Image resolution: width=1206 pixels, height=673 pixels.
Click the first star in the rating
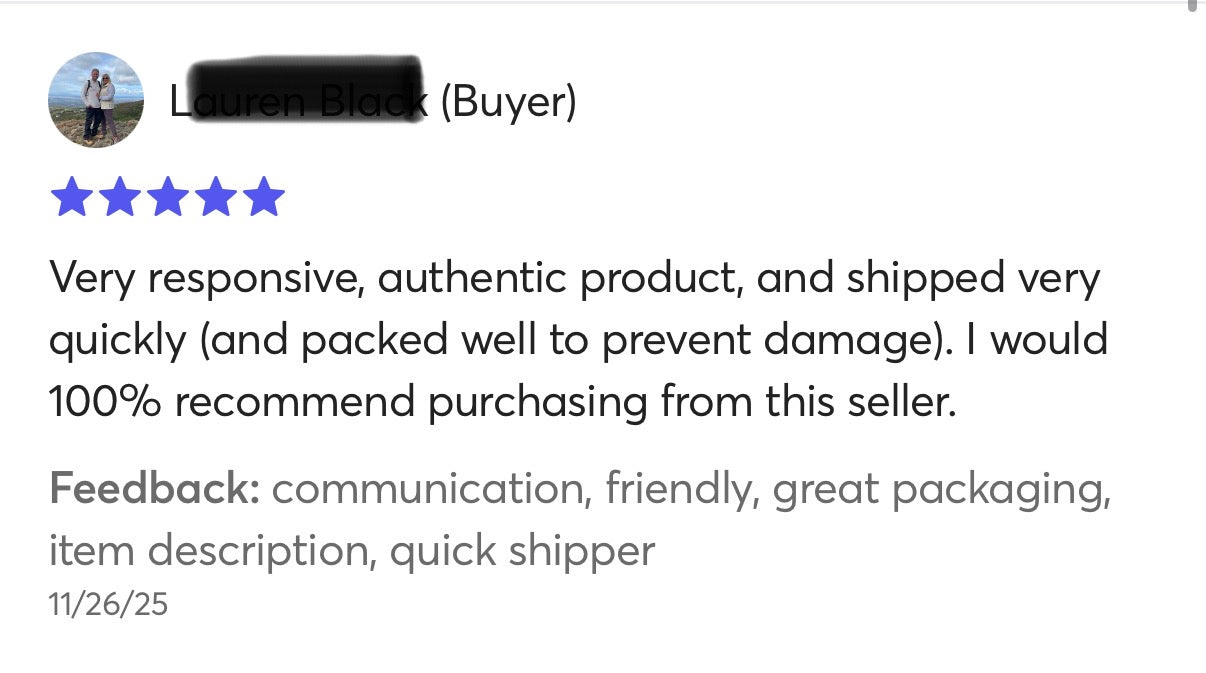click(70, 197)
